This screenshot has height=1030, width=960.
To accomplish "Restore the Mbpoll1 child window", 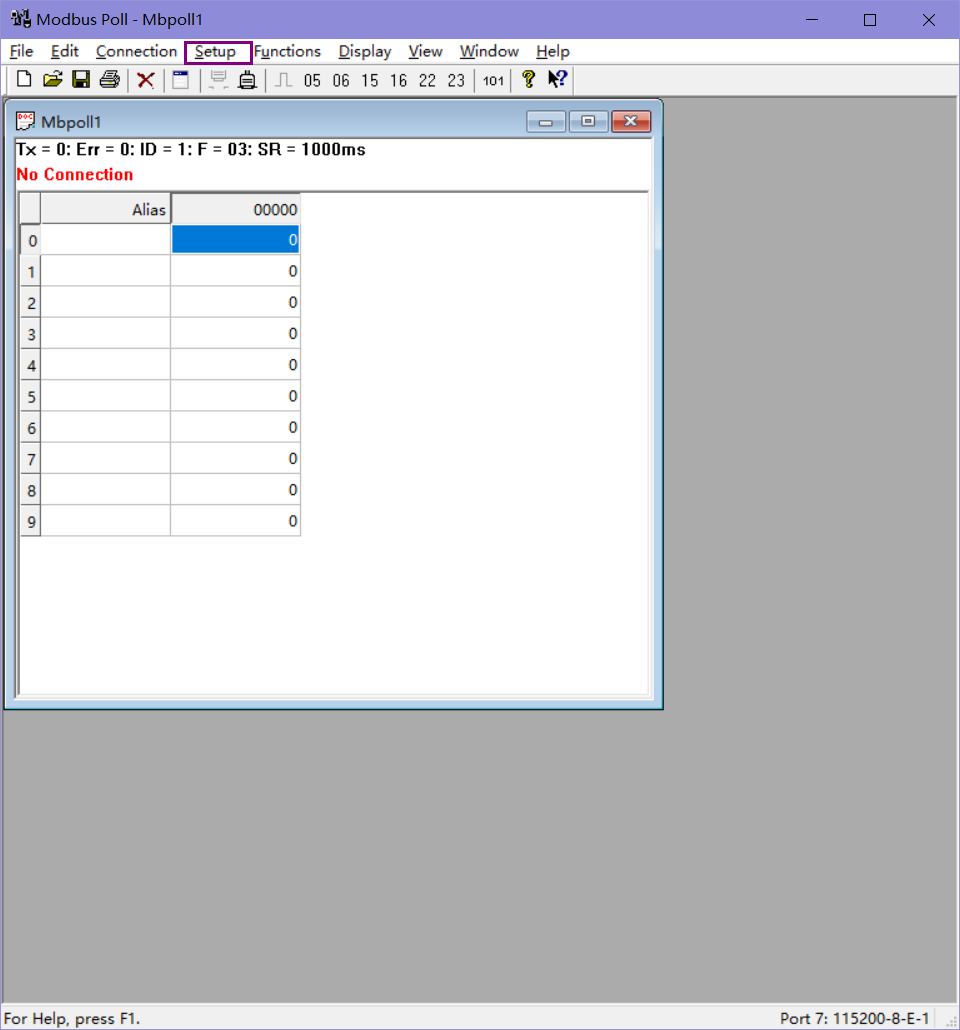I will (588, 122).
